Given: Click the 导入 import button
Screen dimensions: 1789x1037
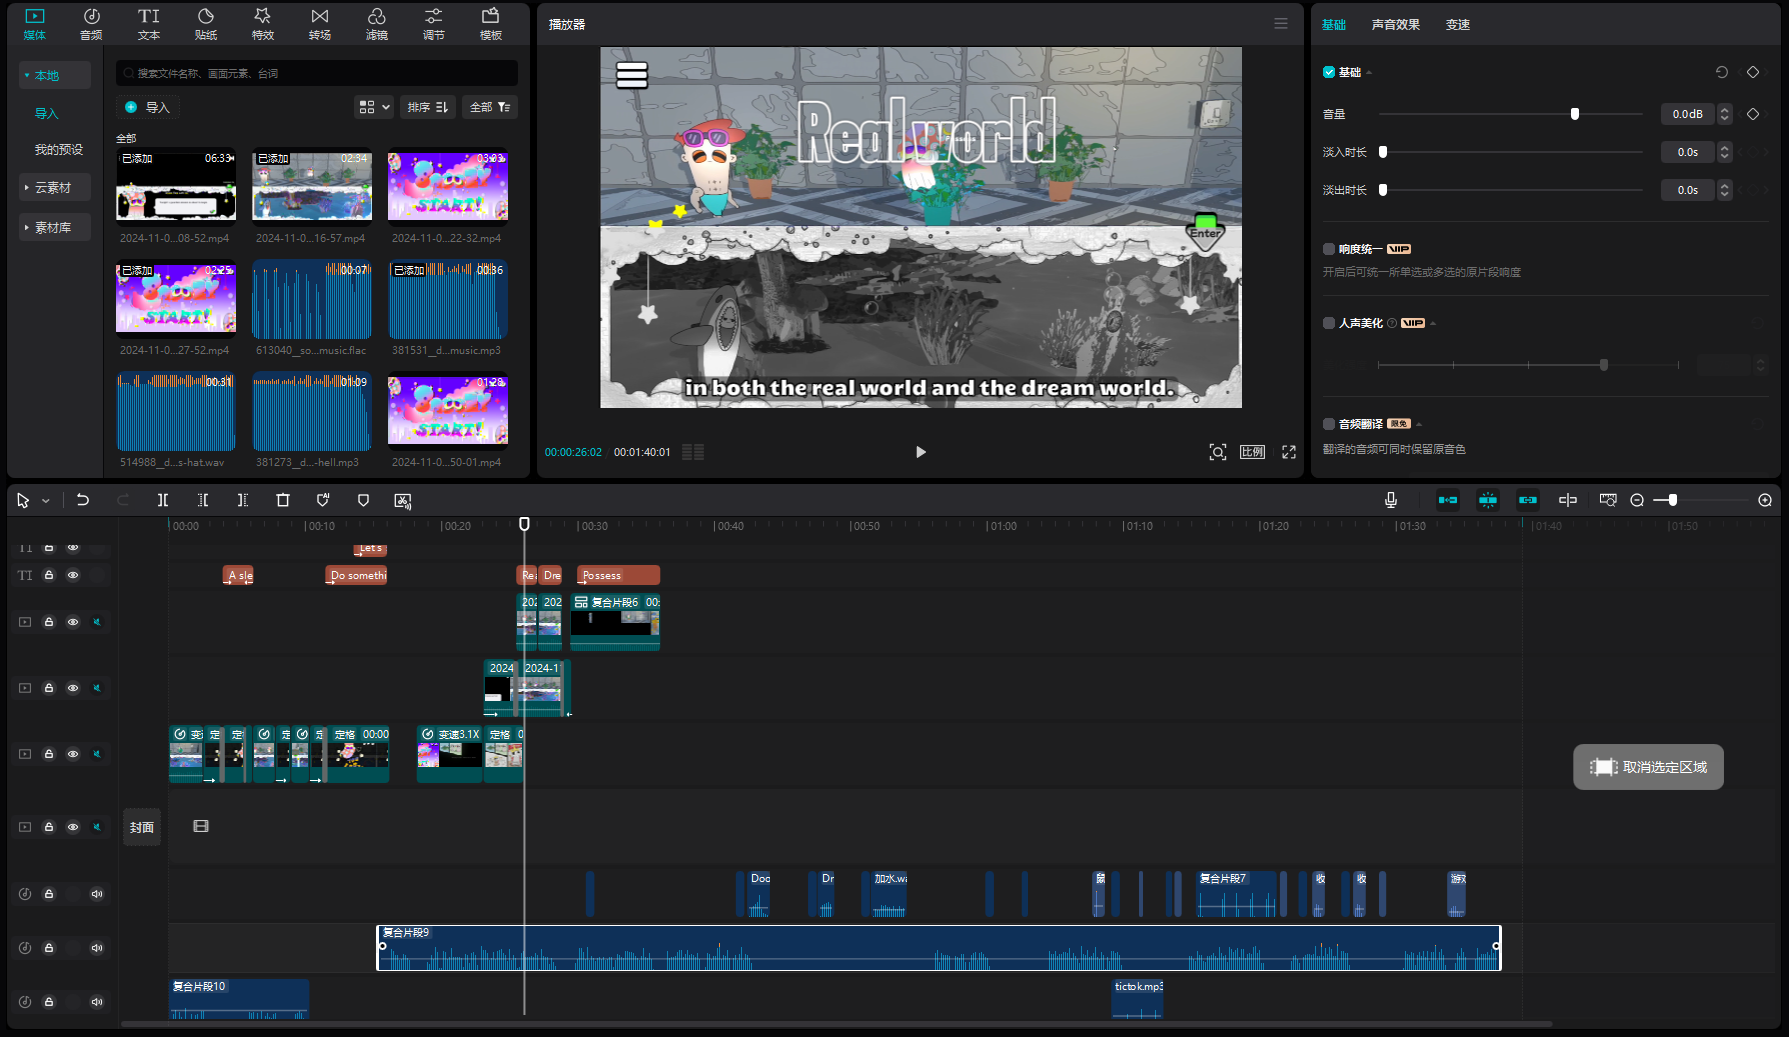Looking at the screenshot, I should click(148, 107).
